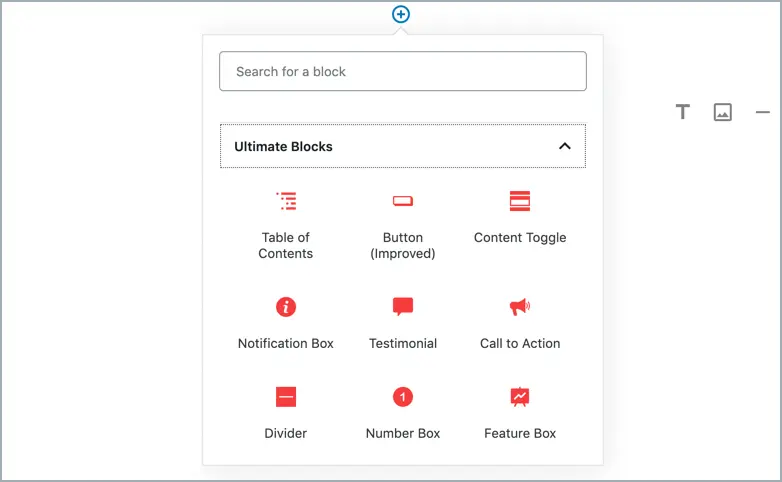This screenshot has width=782, height=482.
Task: Add the Feature Box chart icon
Action: tap(520, 397)
